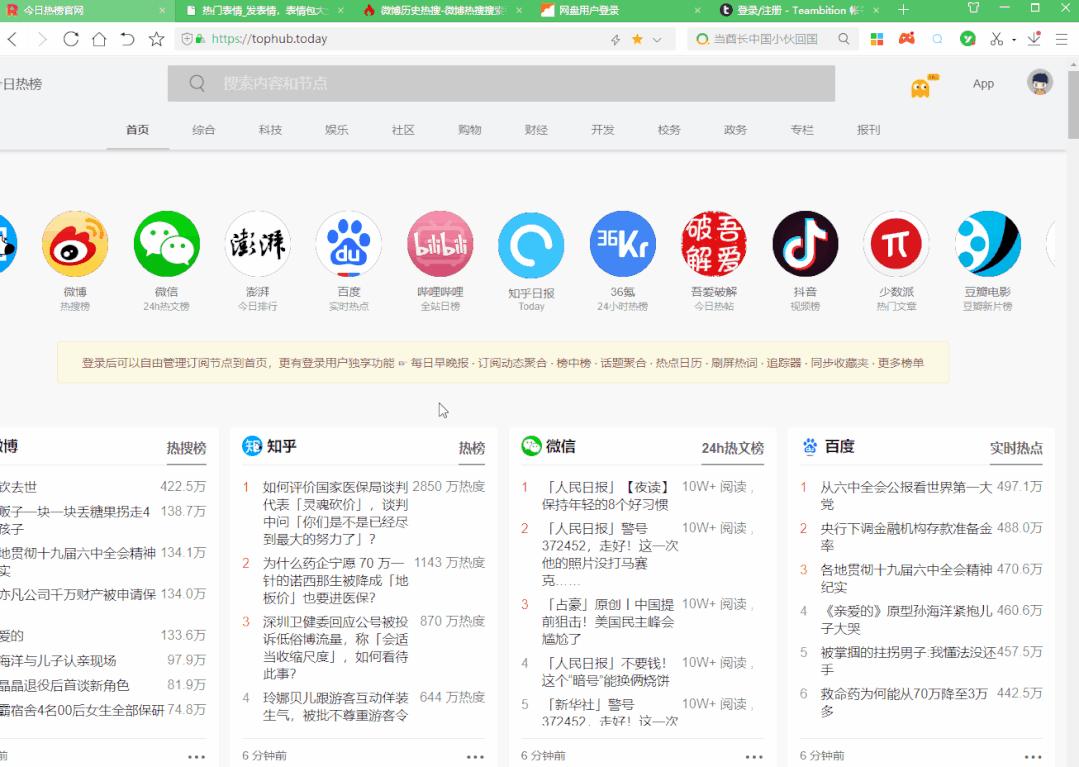Click the App link near top right

pos(983,84)
